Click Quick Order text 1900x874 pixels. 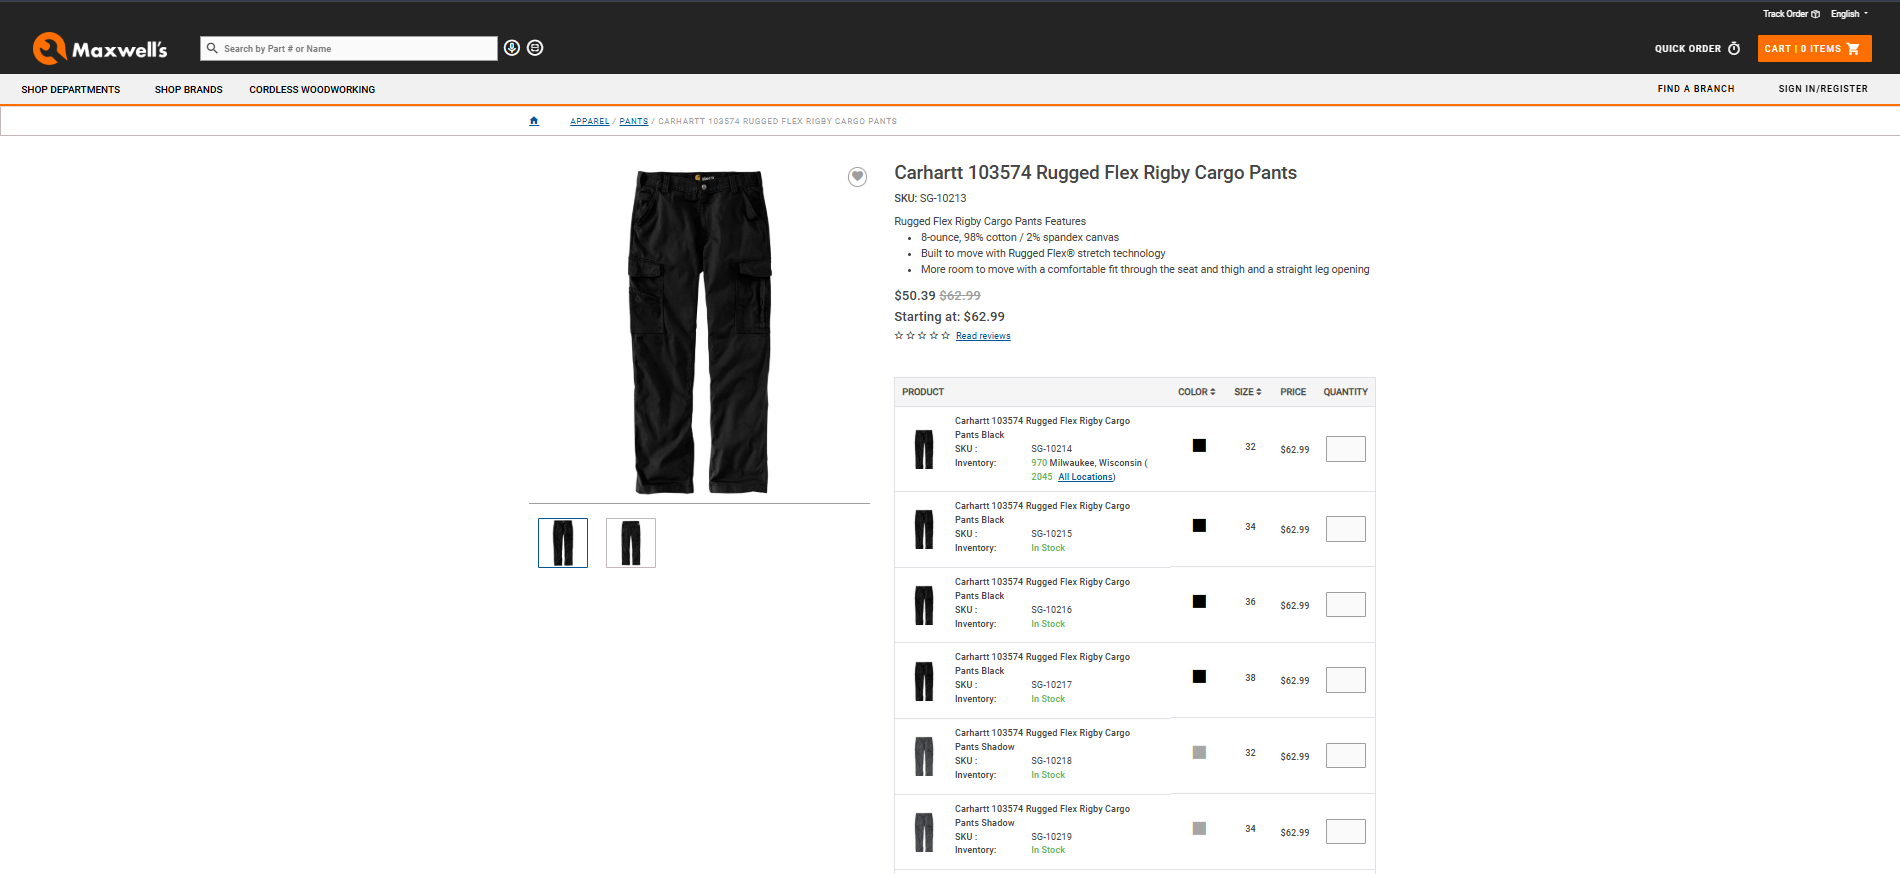[1688, 48]
